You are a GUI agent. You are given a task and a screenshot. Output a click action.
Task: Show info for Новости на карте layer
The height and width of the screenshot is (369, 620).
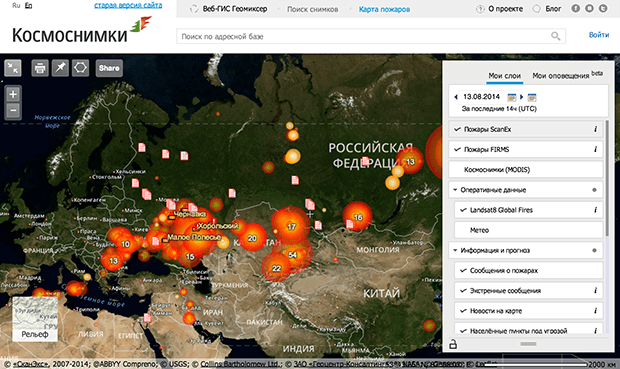[595, 311]
